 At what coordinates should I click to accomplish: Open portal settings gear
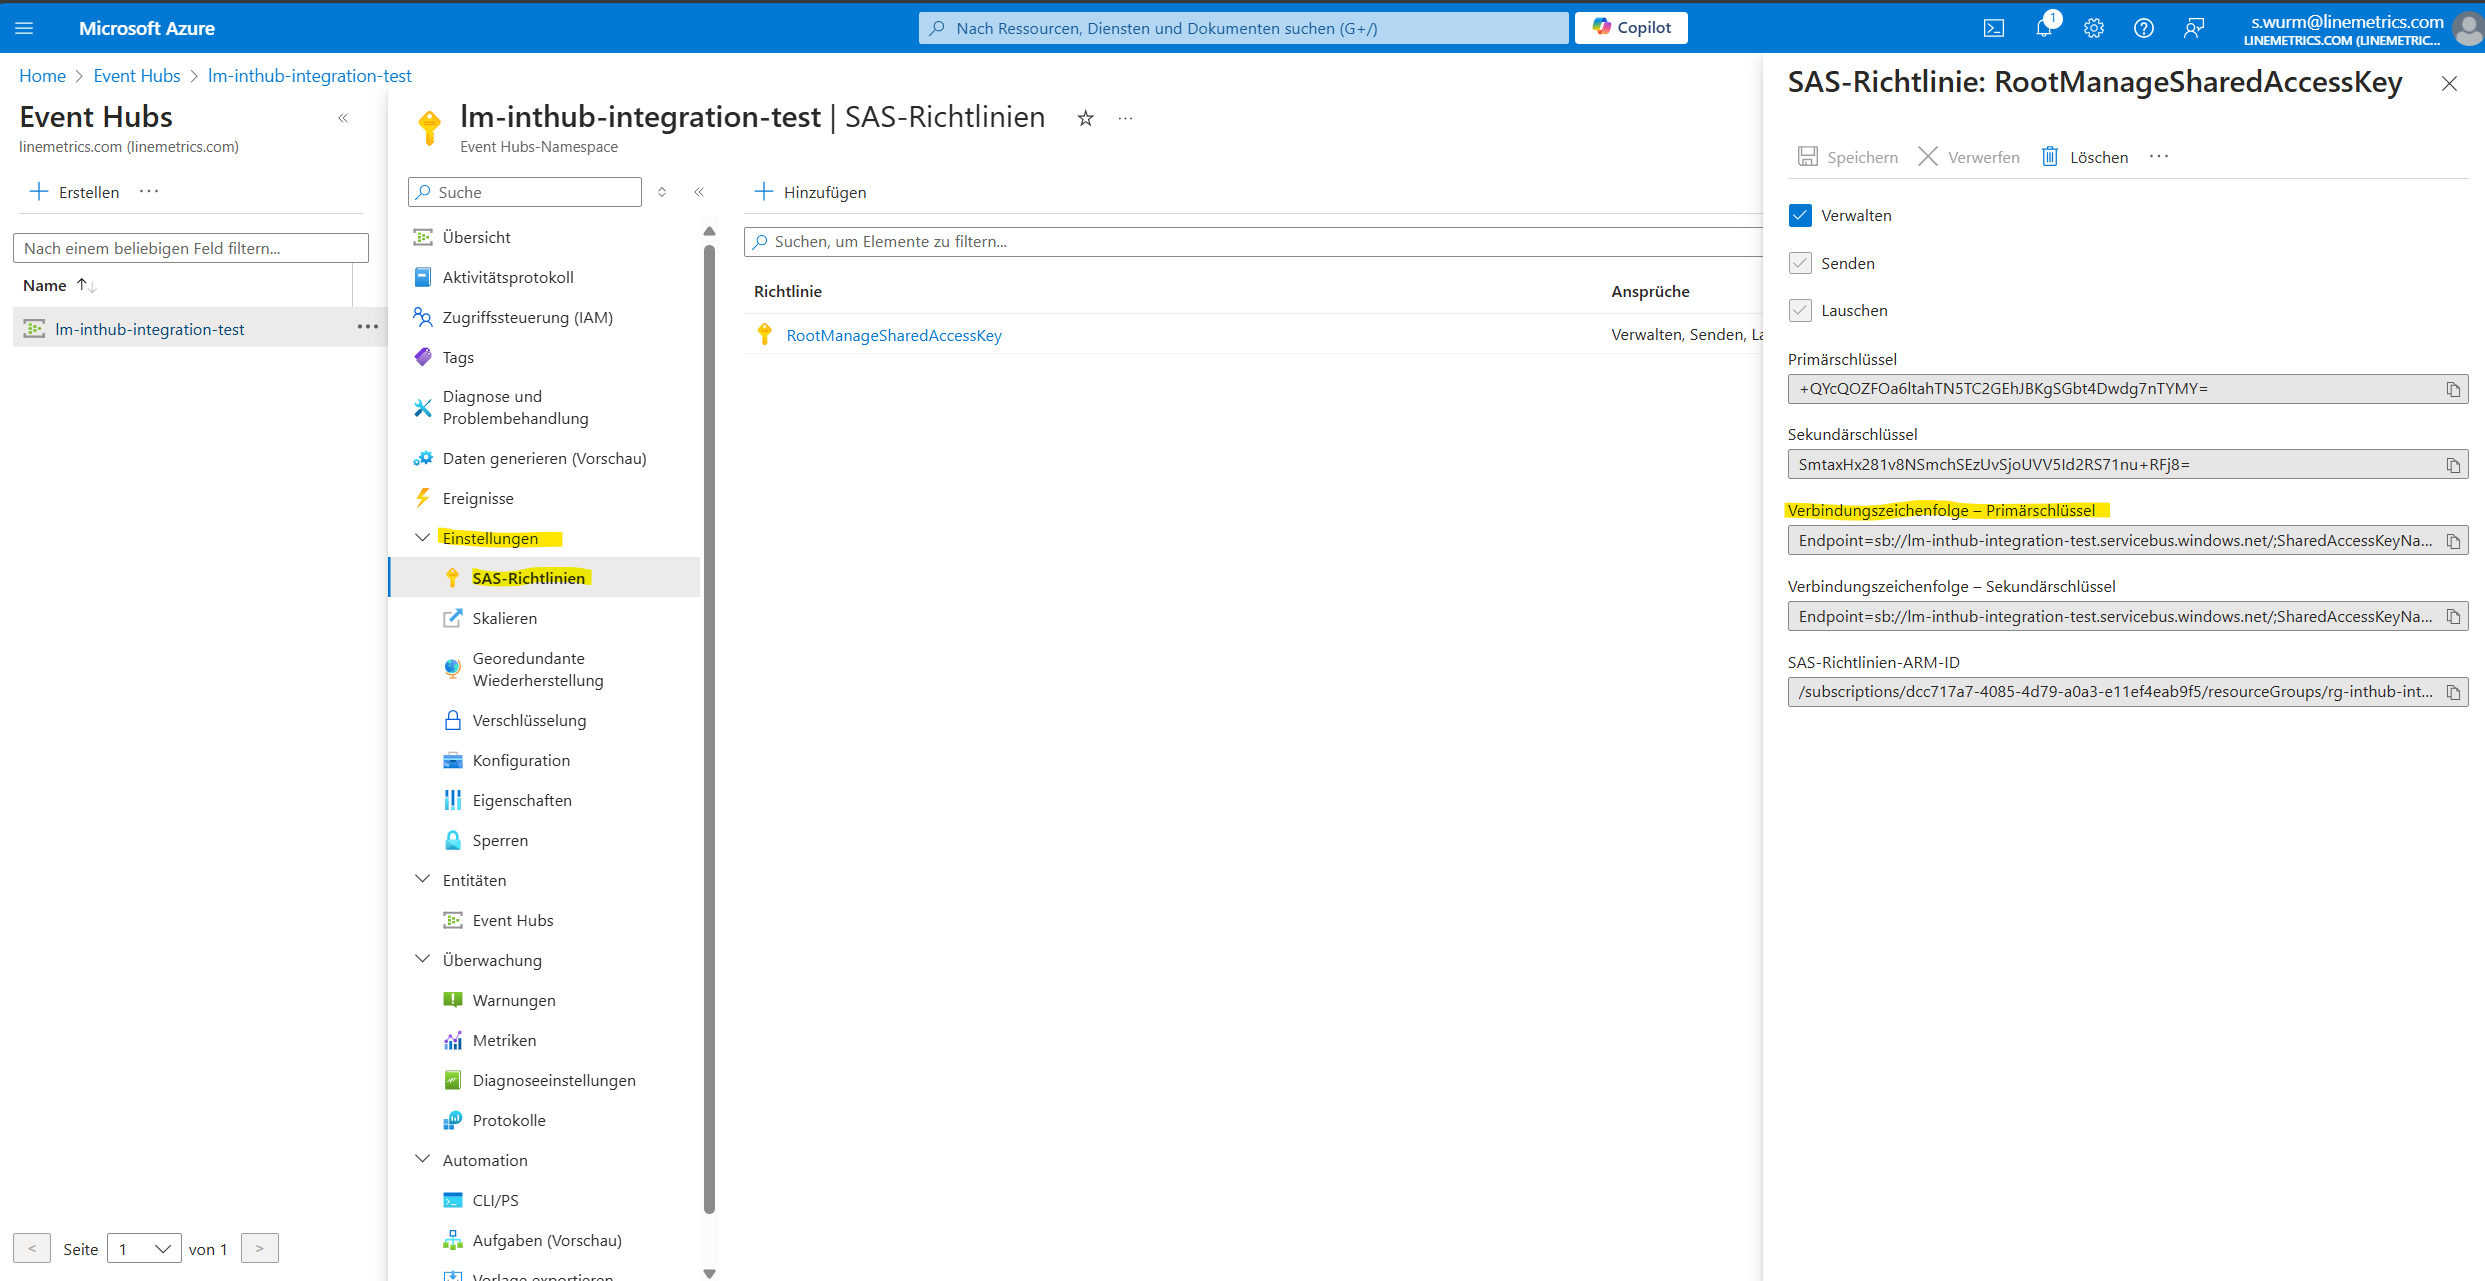2094,28
